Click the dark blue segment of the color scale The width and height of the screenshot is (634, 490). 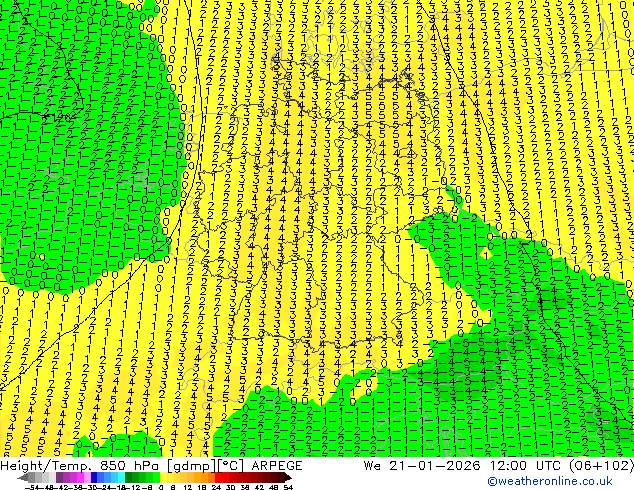coord(94,477)
